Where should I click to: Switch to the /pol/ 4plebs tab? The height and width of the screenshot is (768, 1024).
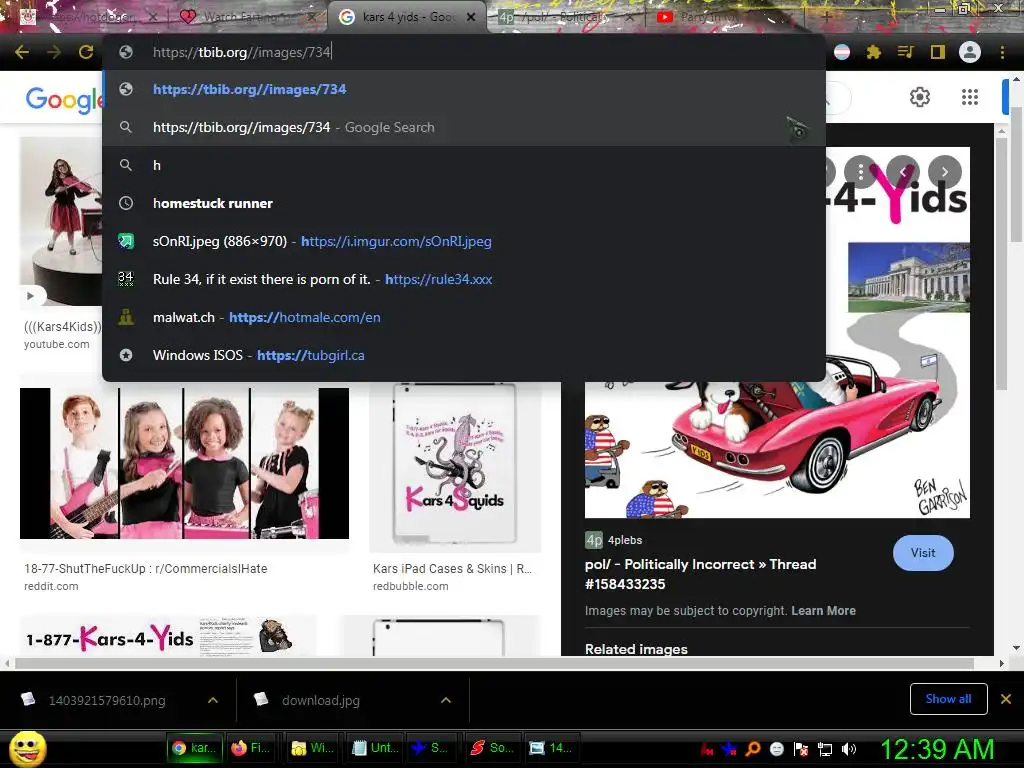pos(564,17)
